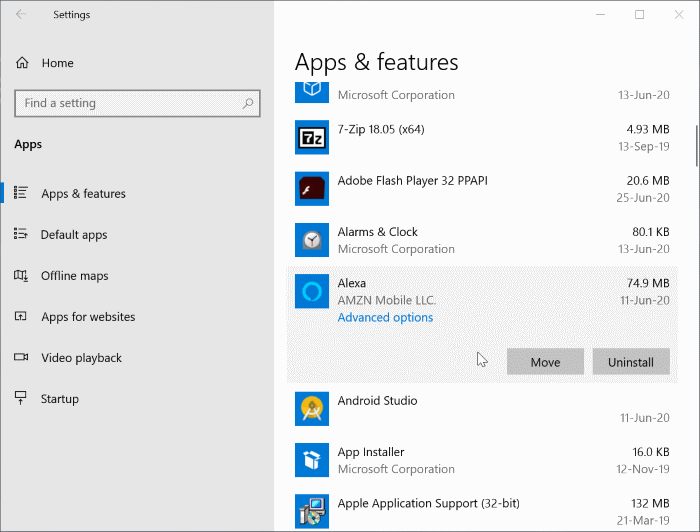Click the Apps & features page heading
This screenshot has height=532, width=700.
tap(376, 62)
